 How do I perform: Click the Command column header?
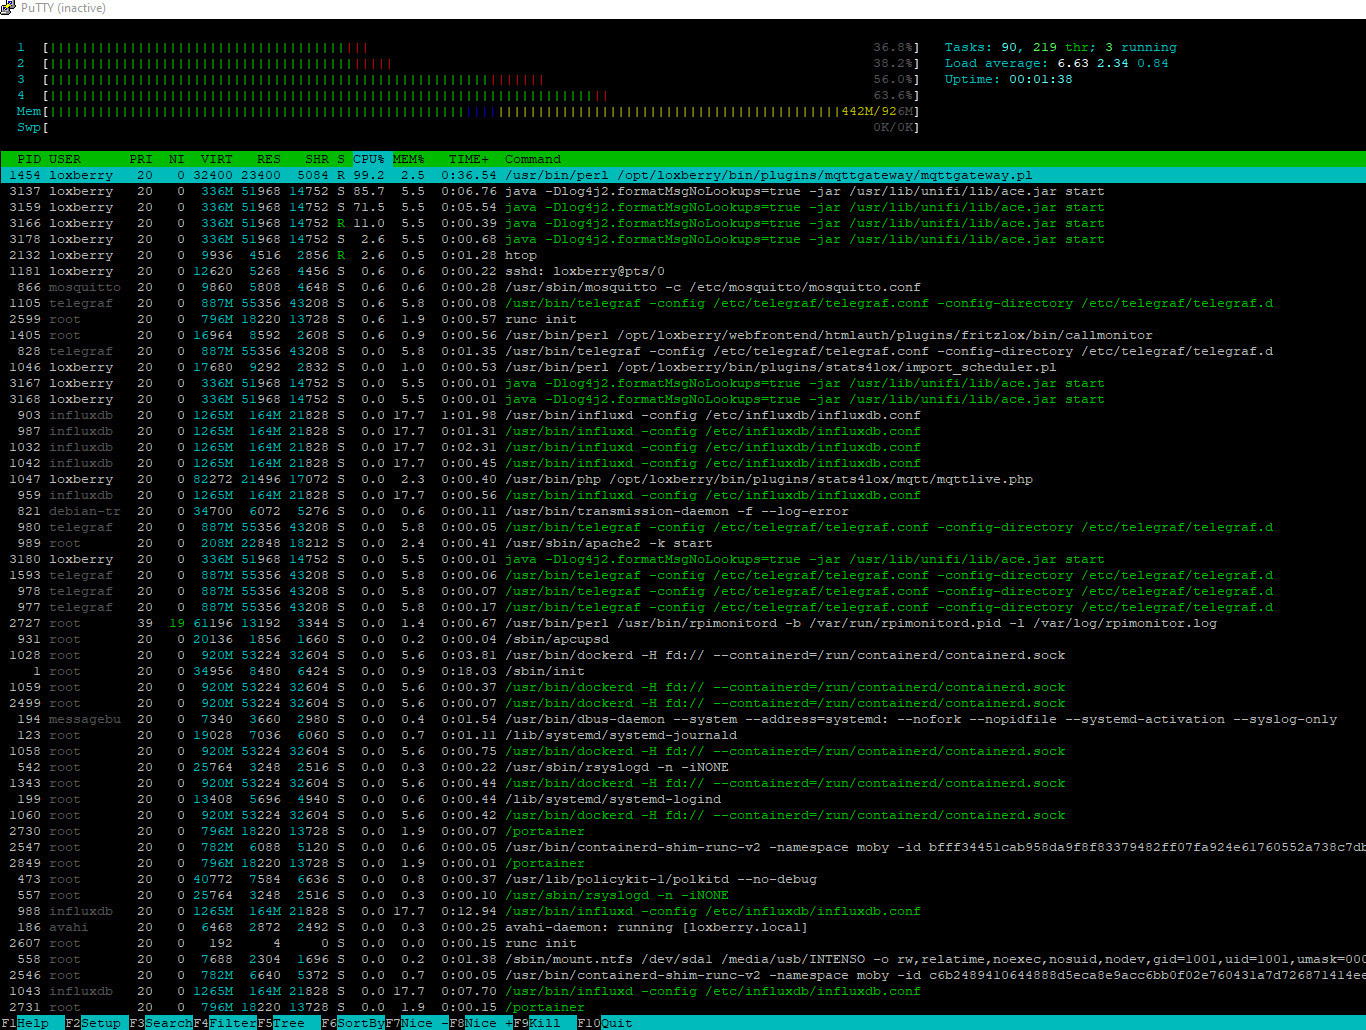(x=532, y=159)
